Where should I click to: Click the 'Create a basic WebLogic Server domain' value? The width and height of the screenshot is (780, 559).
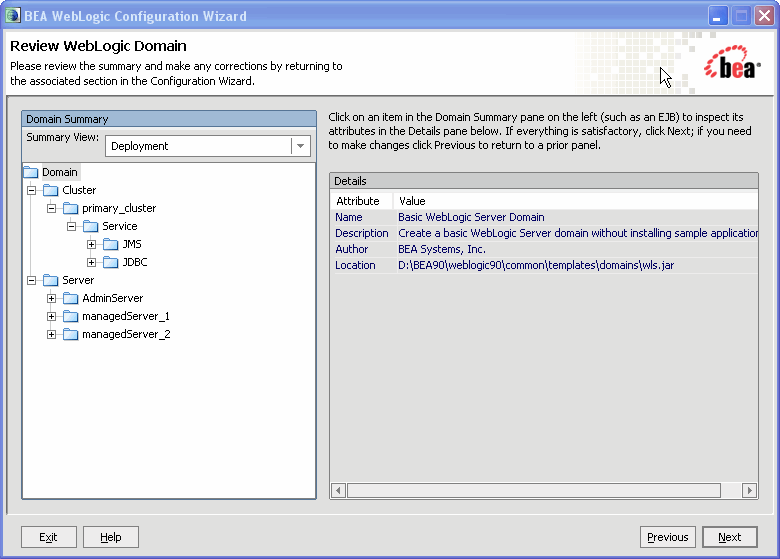(578, 233)
